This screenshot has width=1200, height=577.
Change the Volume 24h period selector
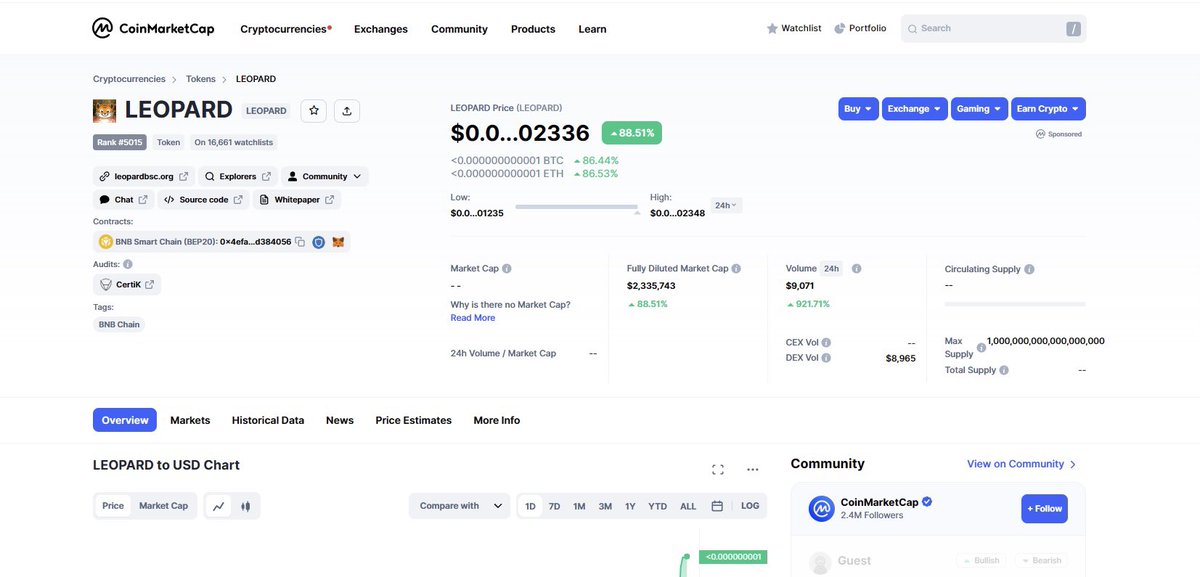click(x=831, y=269)
